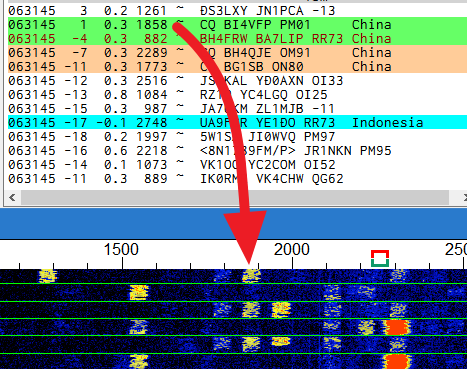Select the DS3LXY JN1PCA -13 message
The image size is (467, 369).
(x=237, y=11)
